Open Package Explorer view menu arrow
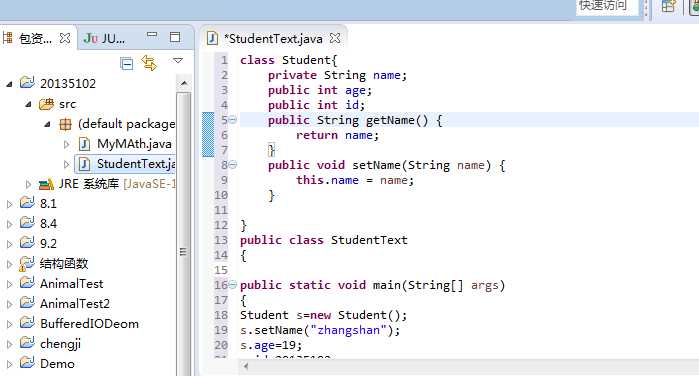This screenshot has height=376, width=699. click(x=178, y=60)
